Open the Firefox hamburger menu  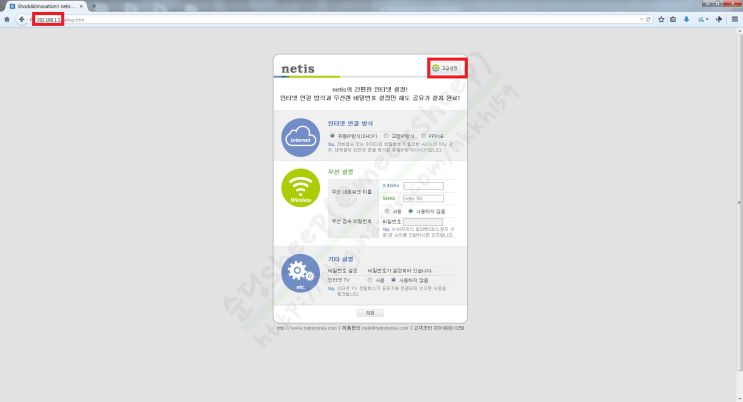(x=734, y=19)
